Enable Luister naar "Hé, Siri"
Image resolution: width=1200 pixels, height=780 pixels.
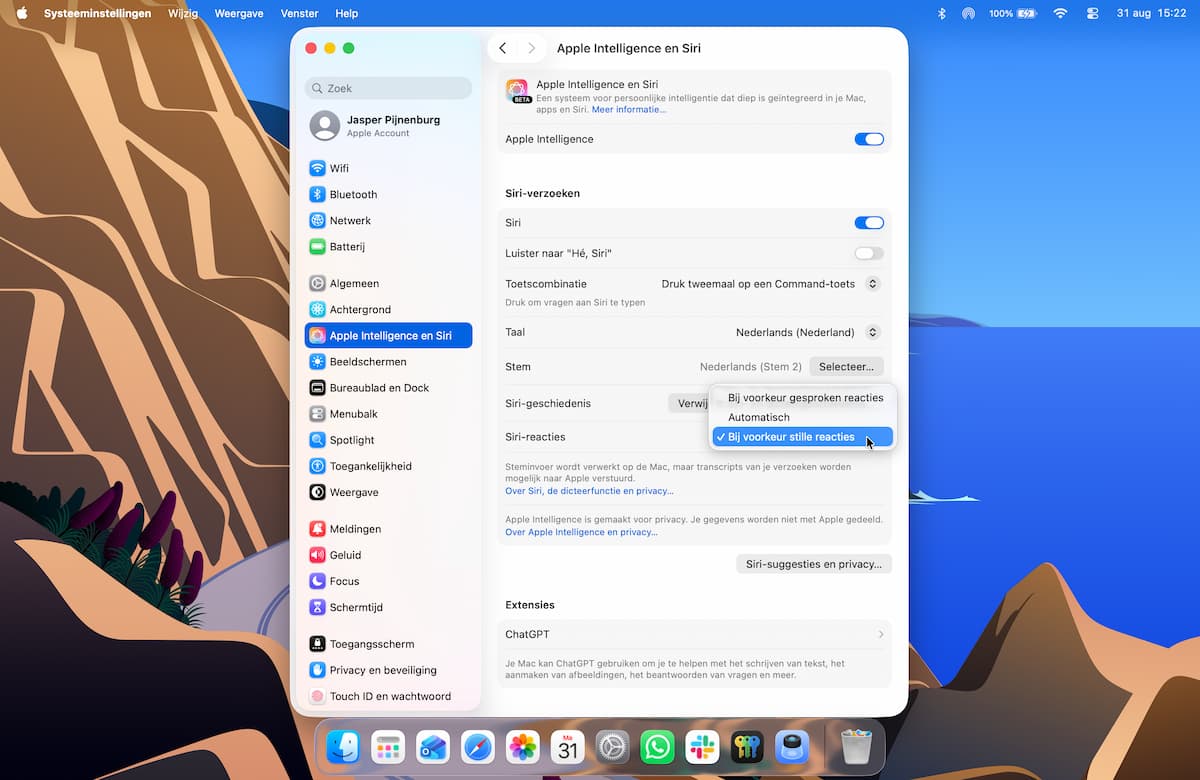869,253
